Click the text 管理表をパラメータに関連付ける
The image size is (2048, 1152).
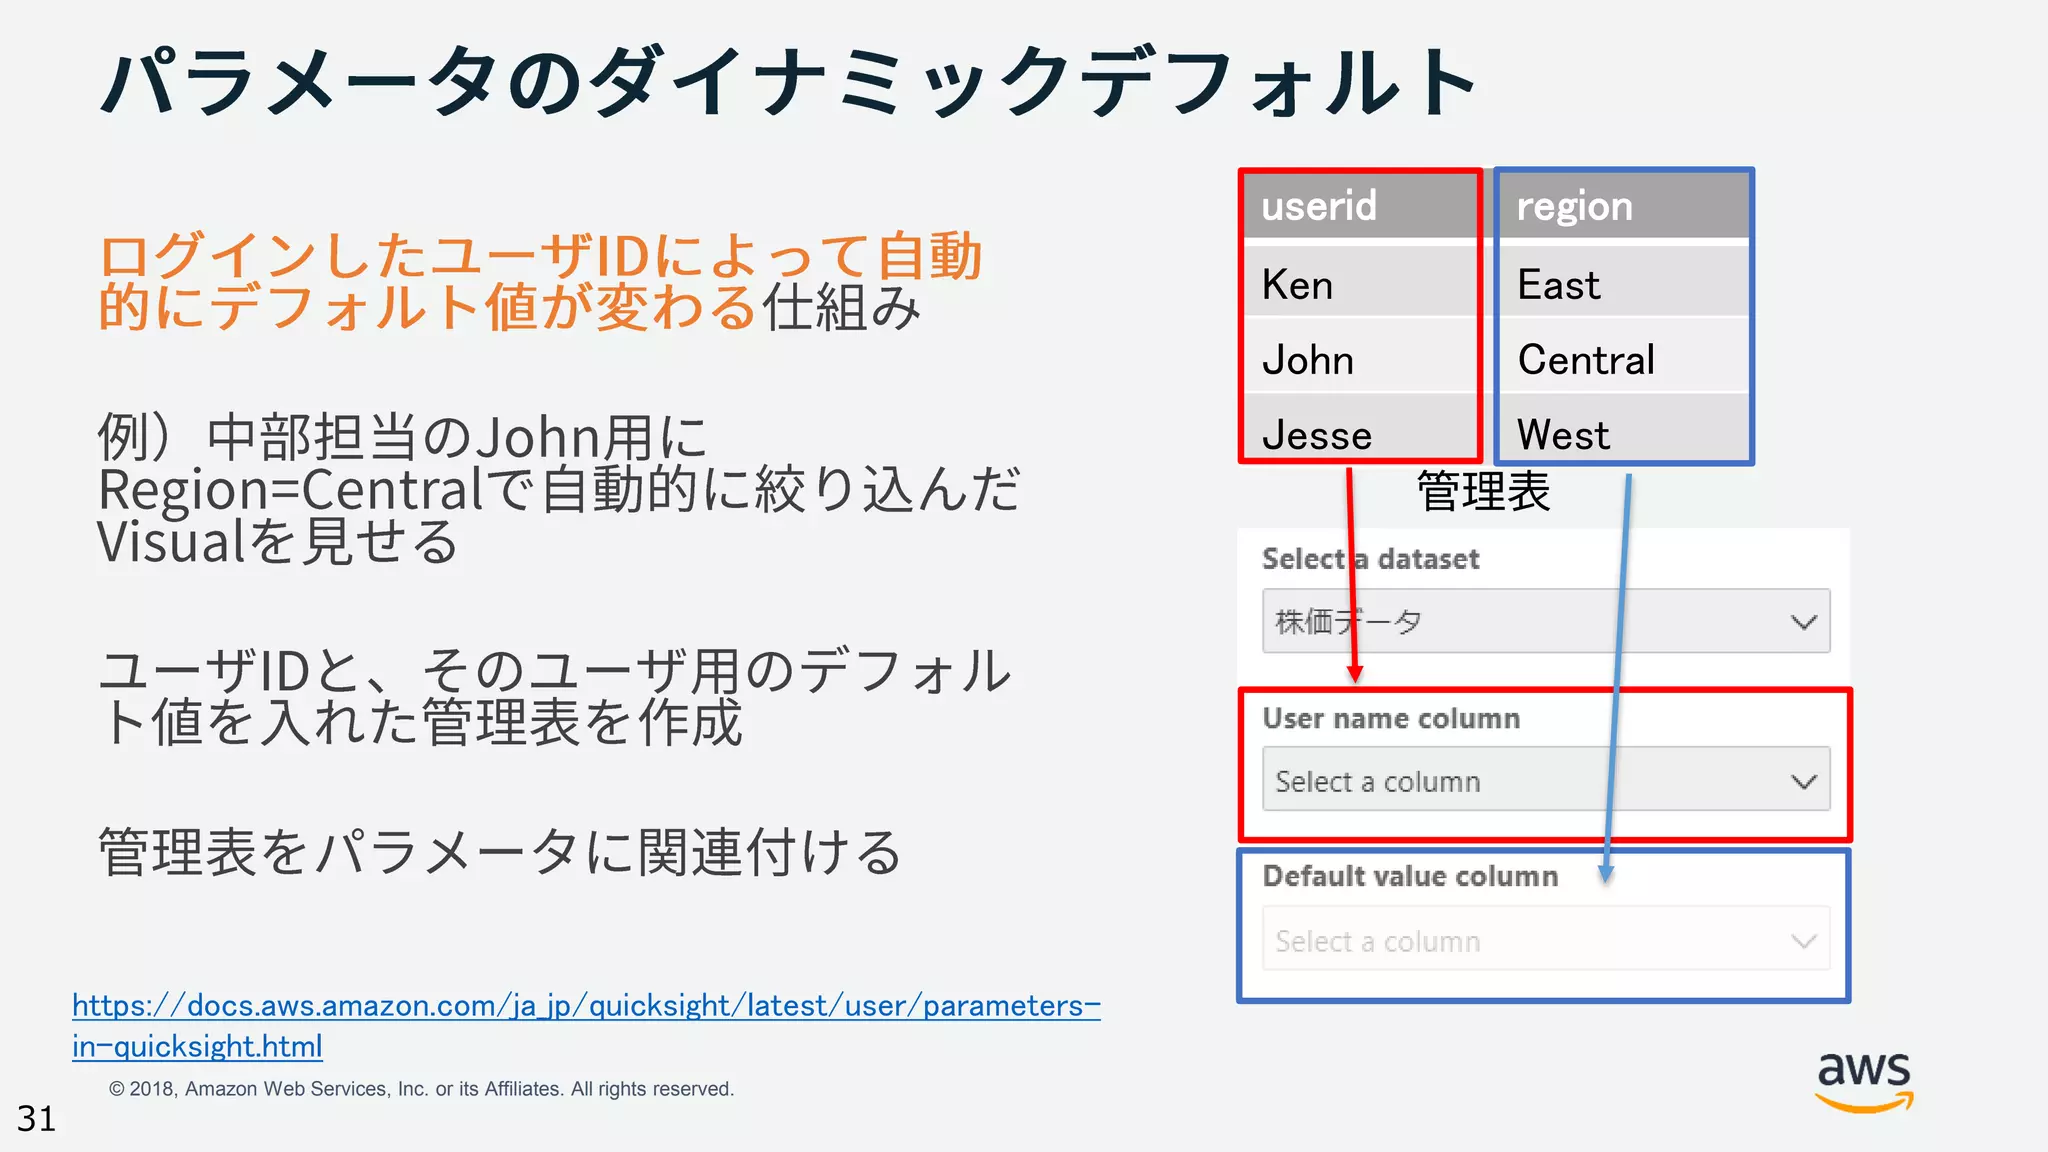[500, 852]
